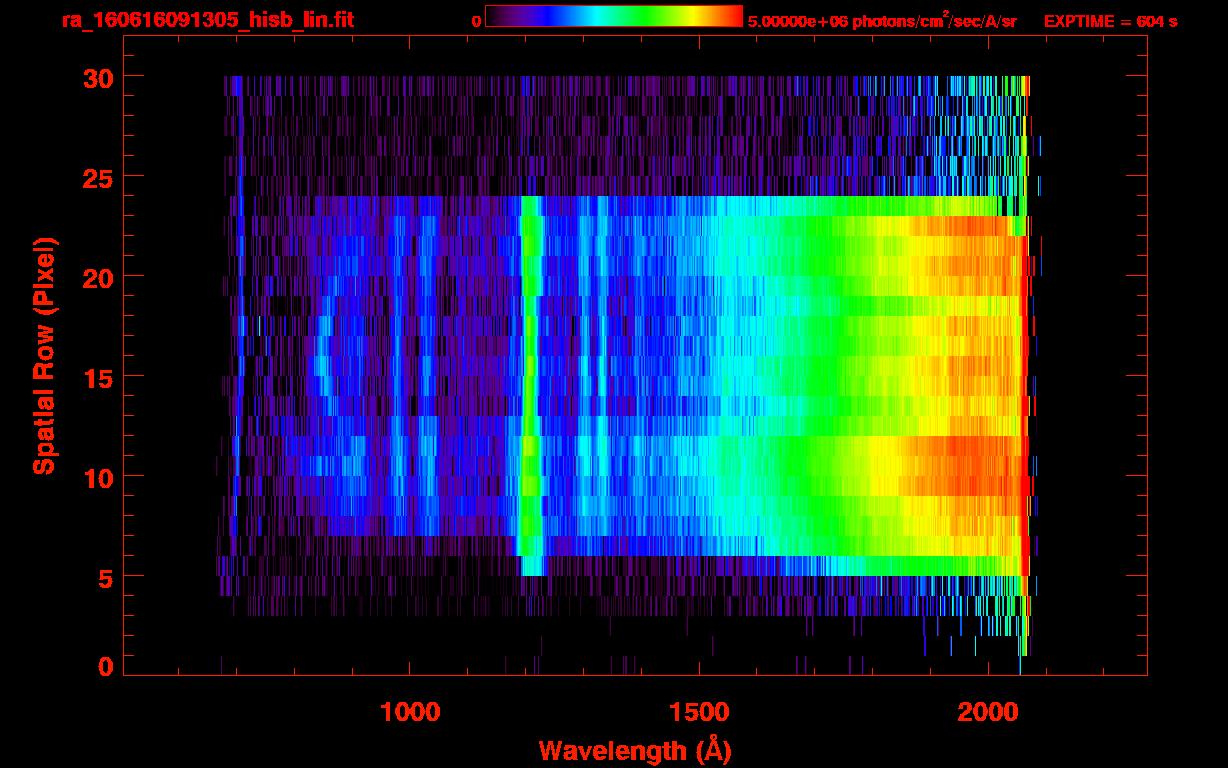
Task: Click the rainbow color scale bar
Action: (x=614, y=17)
